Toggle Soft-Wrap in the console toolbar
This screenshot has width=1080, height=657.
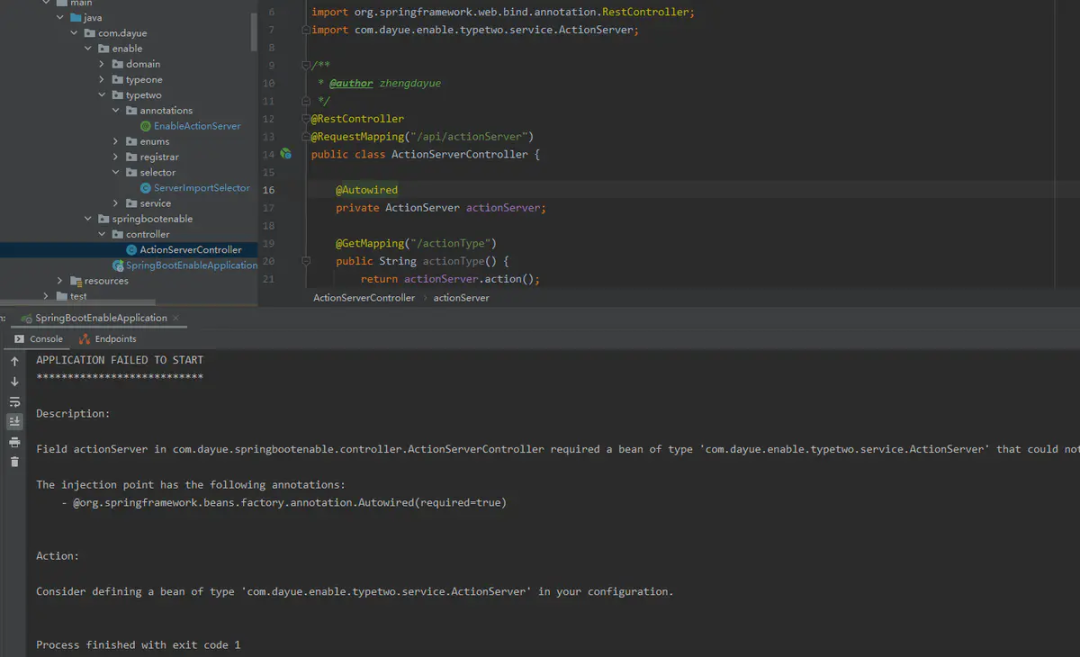pyautogui.click(x=14, y=402)
